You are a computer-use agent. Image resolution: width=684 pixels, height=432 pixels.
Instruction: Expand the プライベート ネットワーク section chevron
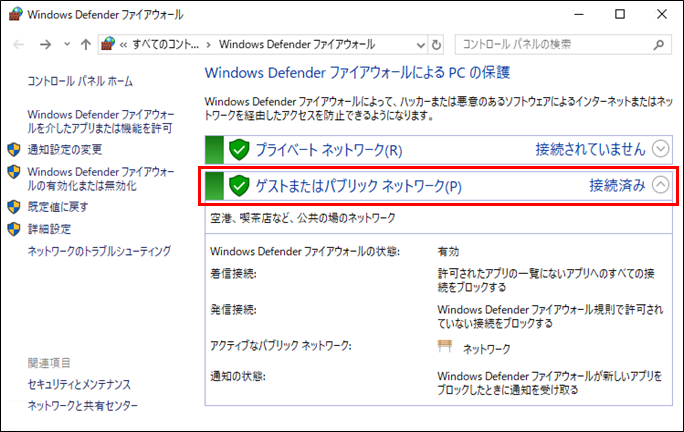pos(660,149)
